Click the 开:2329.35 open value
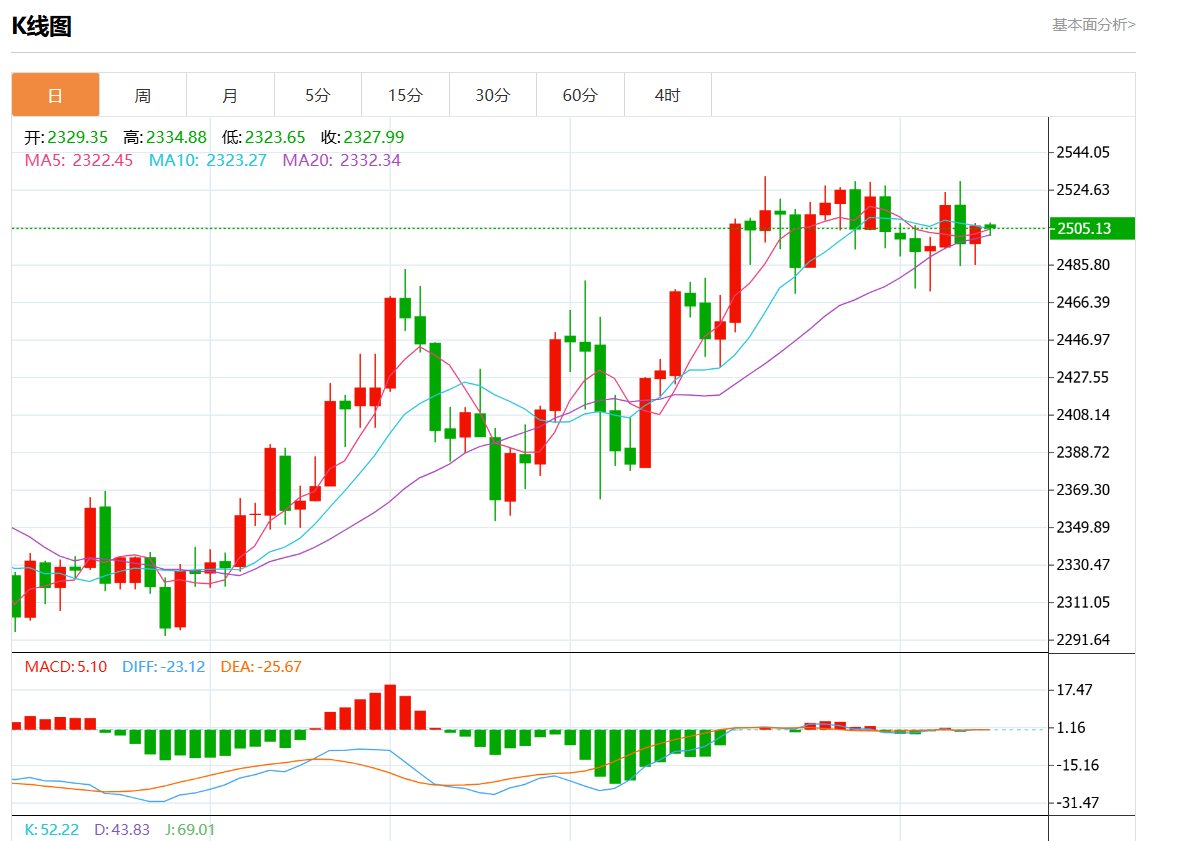Image resolution: width=1178 pixels, height=841 pixels. tap(66, 137)
